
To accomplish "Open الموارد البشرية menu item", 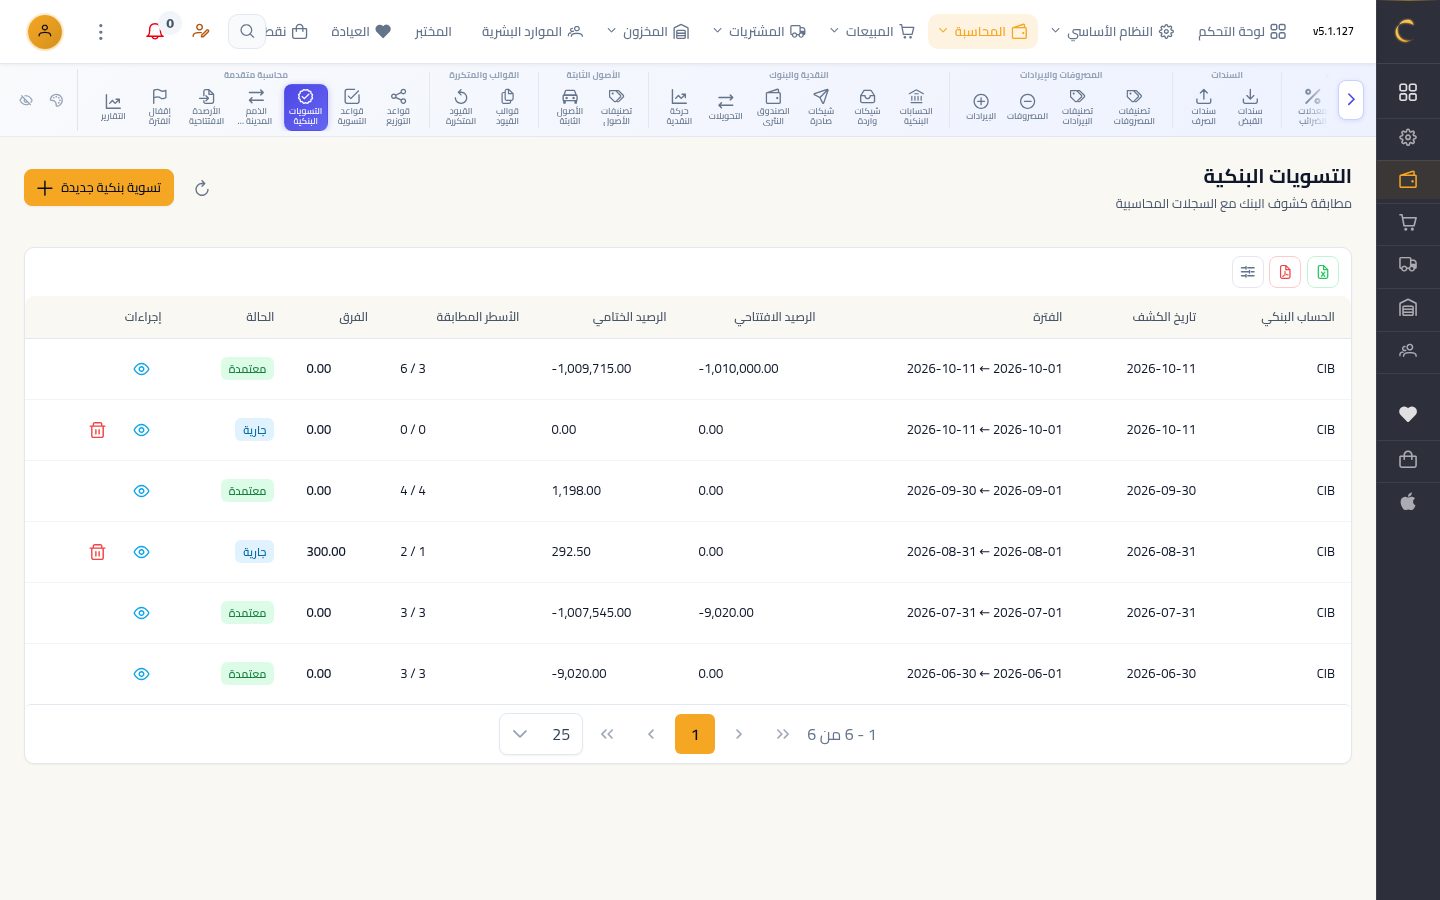I will click(x=532, y=32).
